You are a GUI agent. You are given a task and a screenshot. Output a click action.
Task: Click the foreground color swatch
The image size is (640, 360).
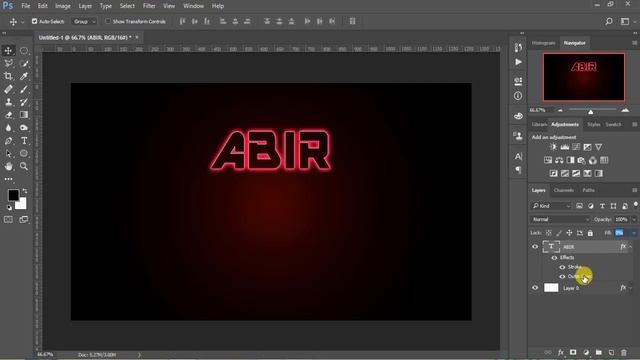click(x=13, y=195)
